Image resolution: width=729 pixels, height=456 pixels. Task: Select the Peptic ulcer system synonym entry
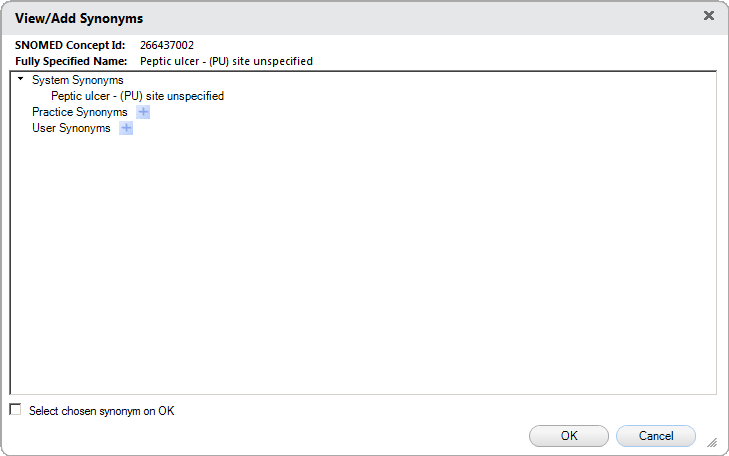click(138, 96)
